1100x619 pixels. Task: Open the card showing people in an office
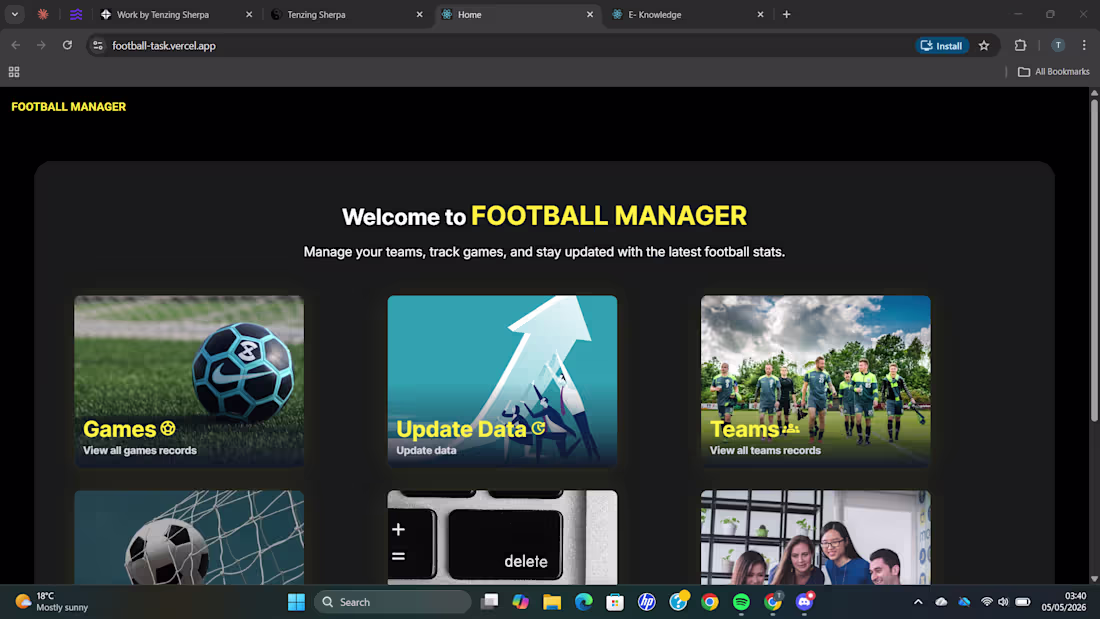(815, 538)
